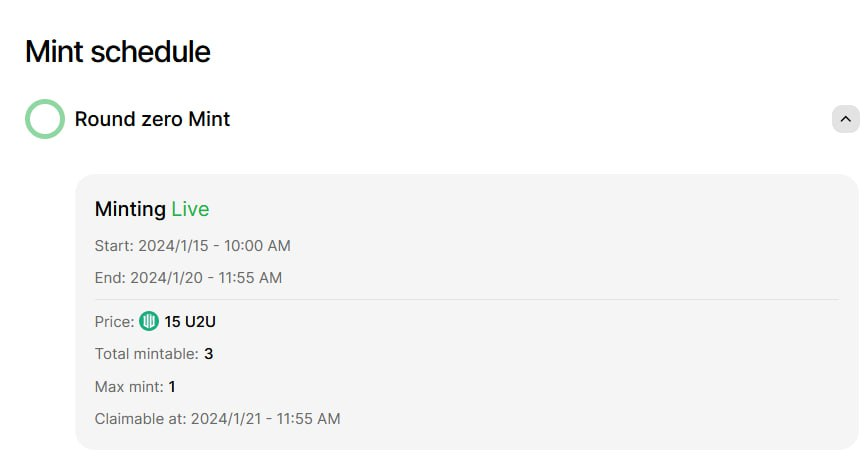Click the Start date 2024/1/15 line
This screenshot has height=460, width=866.
192,245
